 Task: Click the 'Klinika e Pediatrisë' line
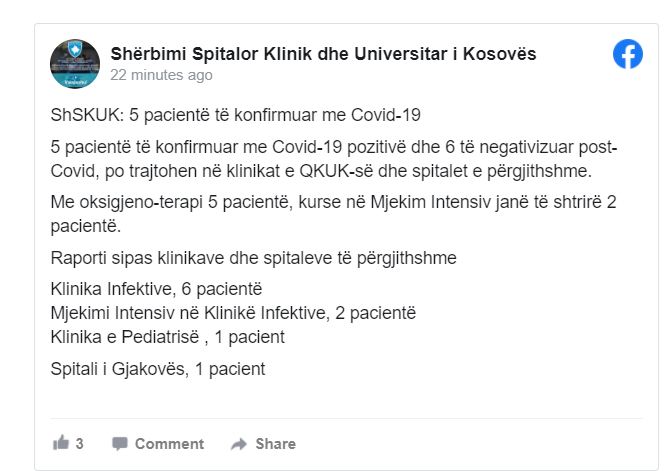point(167,337)
